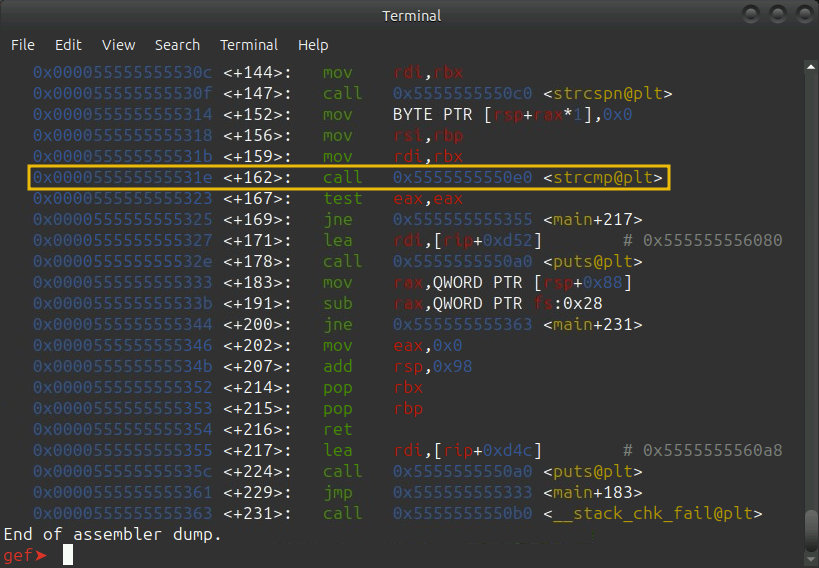Click puts@plt at offset +178
The width and height of the screenshot is (819, 568).
pyautogui.click(x=593, y=261)
